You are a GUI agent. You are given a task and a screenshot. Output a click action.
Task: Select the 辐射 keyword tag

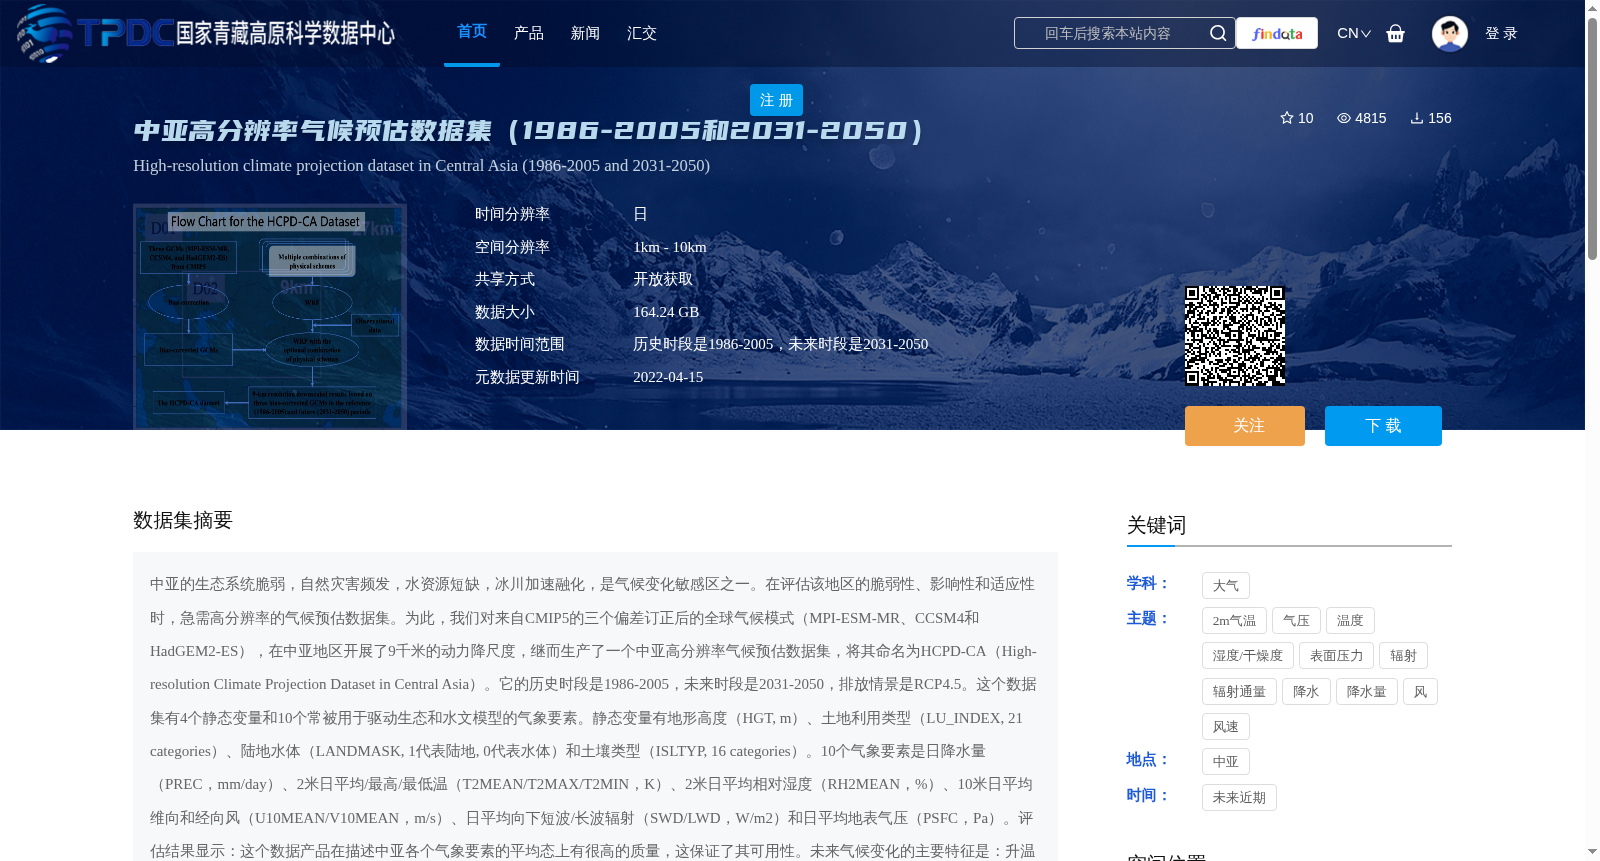coord(1403,656)
